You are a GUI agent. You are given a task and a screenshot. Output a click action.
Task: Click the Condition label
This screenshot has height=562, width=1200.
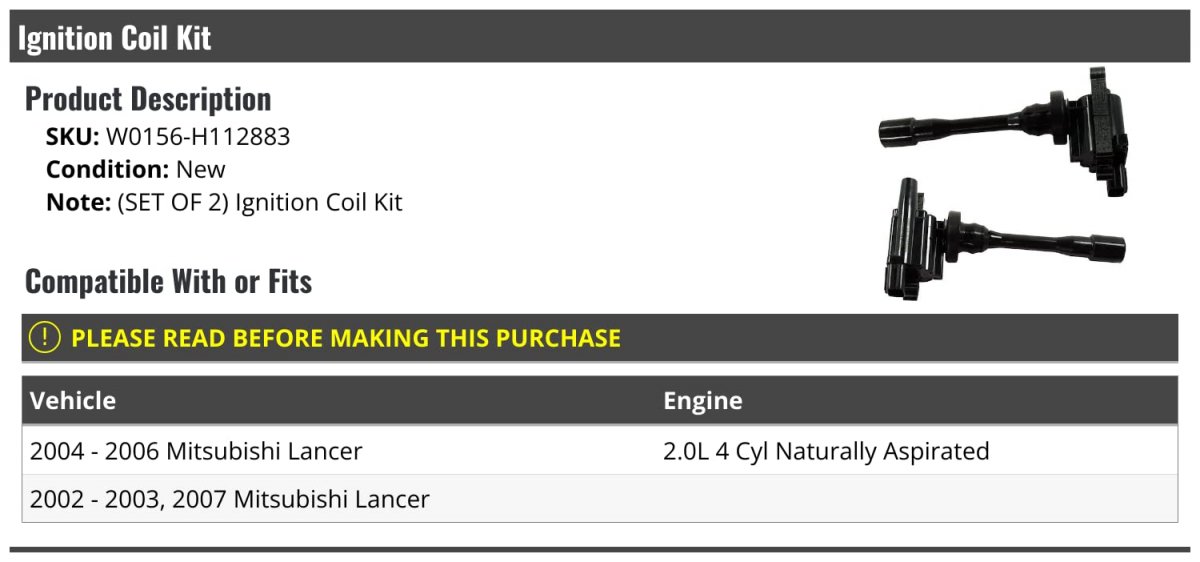pyautogui.click(x=108, y=170)
